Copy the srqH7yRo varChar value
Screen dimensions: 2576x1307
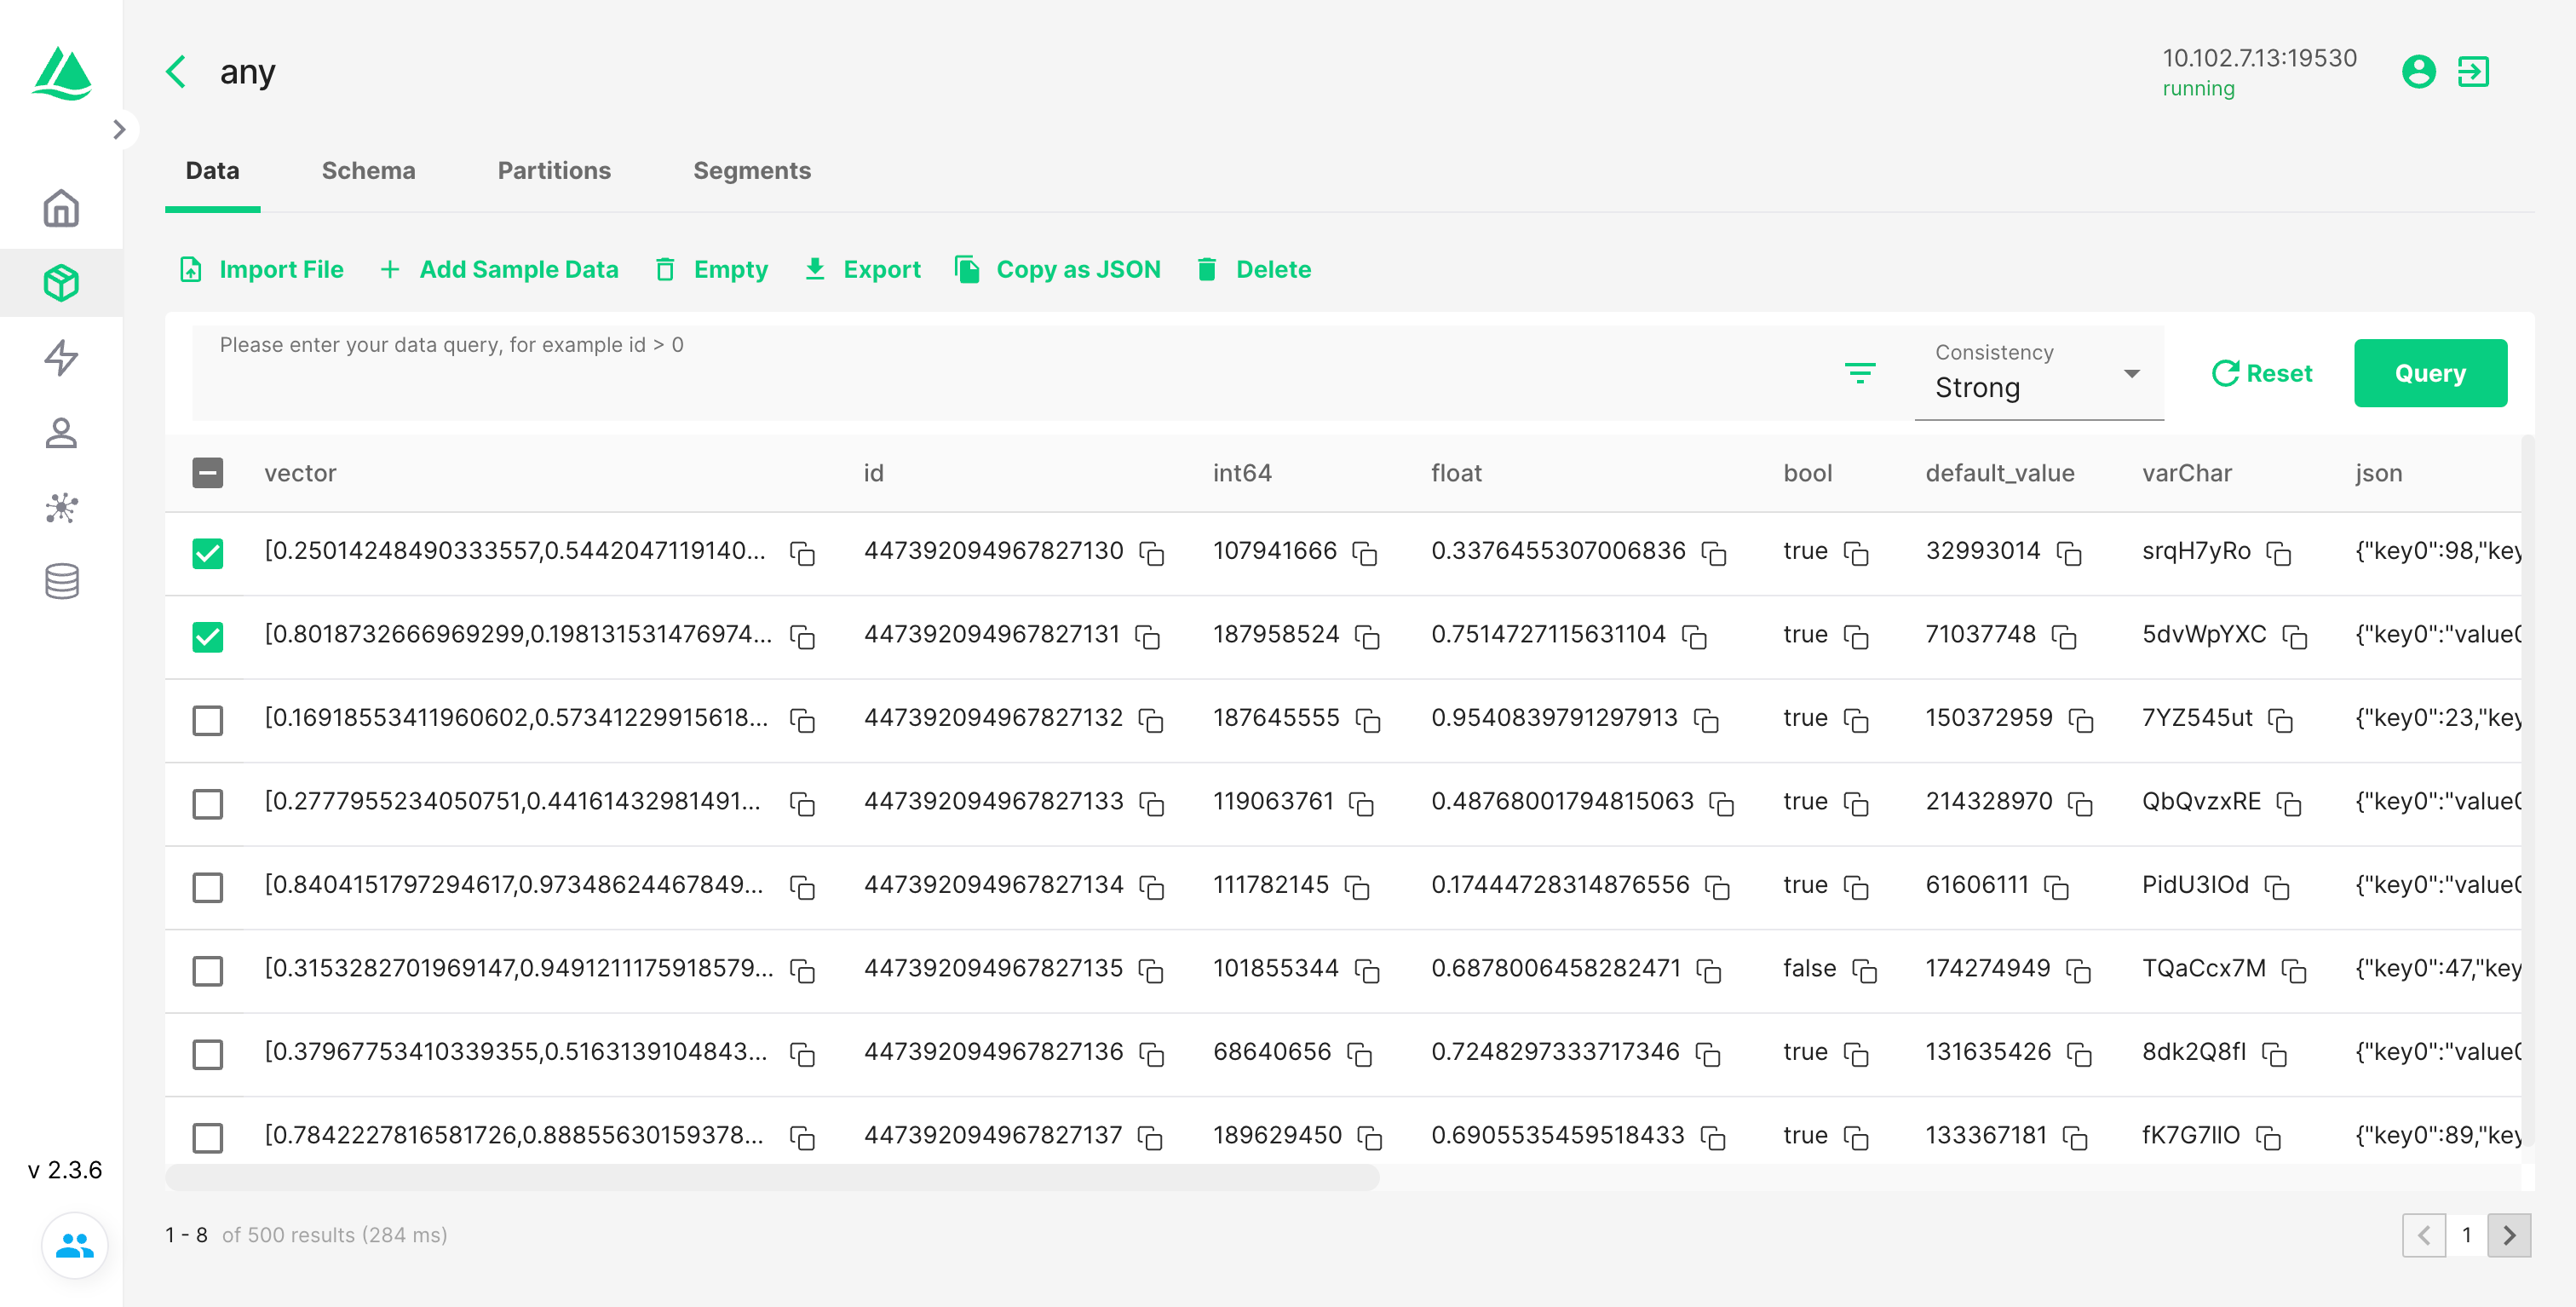click(x=2278, y=553)
